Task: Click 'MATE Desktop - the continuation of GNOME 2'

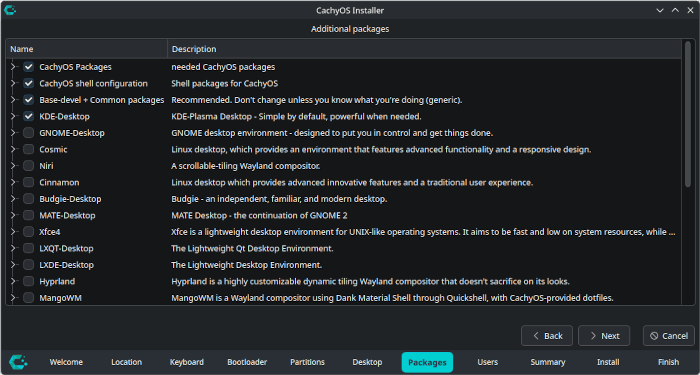Action: pos(259,215)
